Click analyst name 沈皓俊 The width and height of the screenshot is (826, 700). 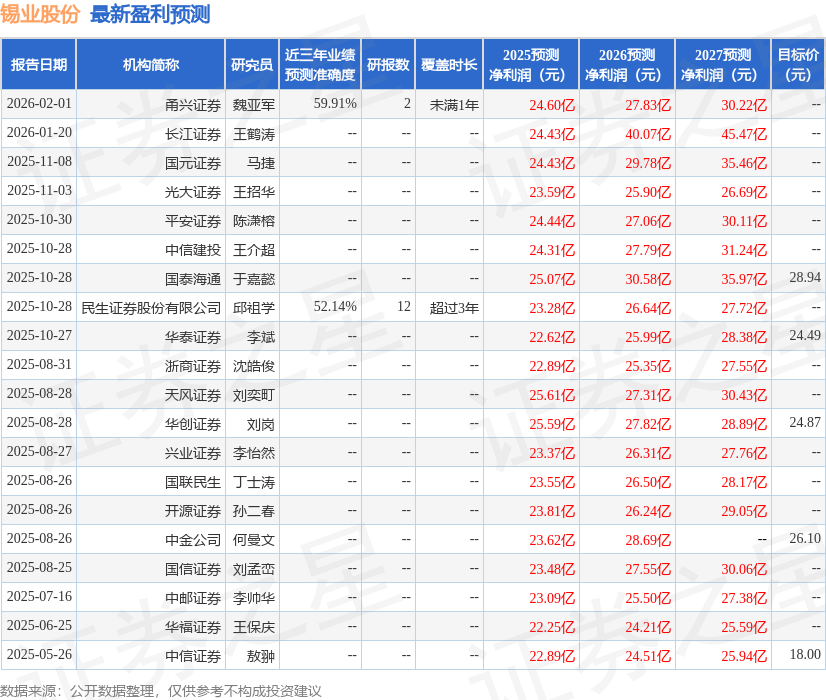pyautogui.click(x=254, y=366)
